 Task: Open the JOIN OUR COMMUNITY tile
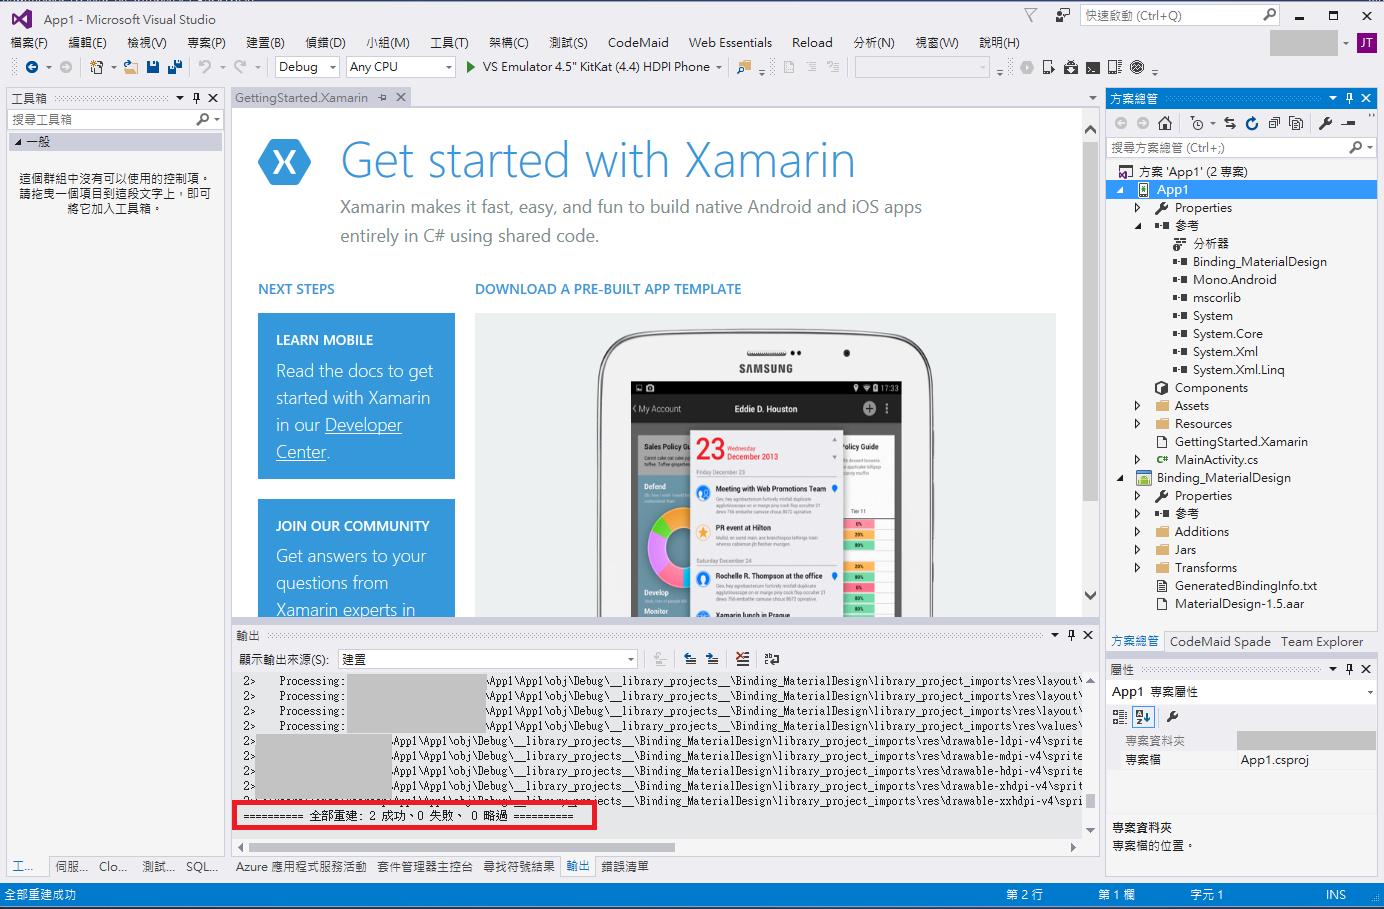pyautogui.click(x=356, y=558)
